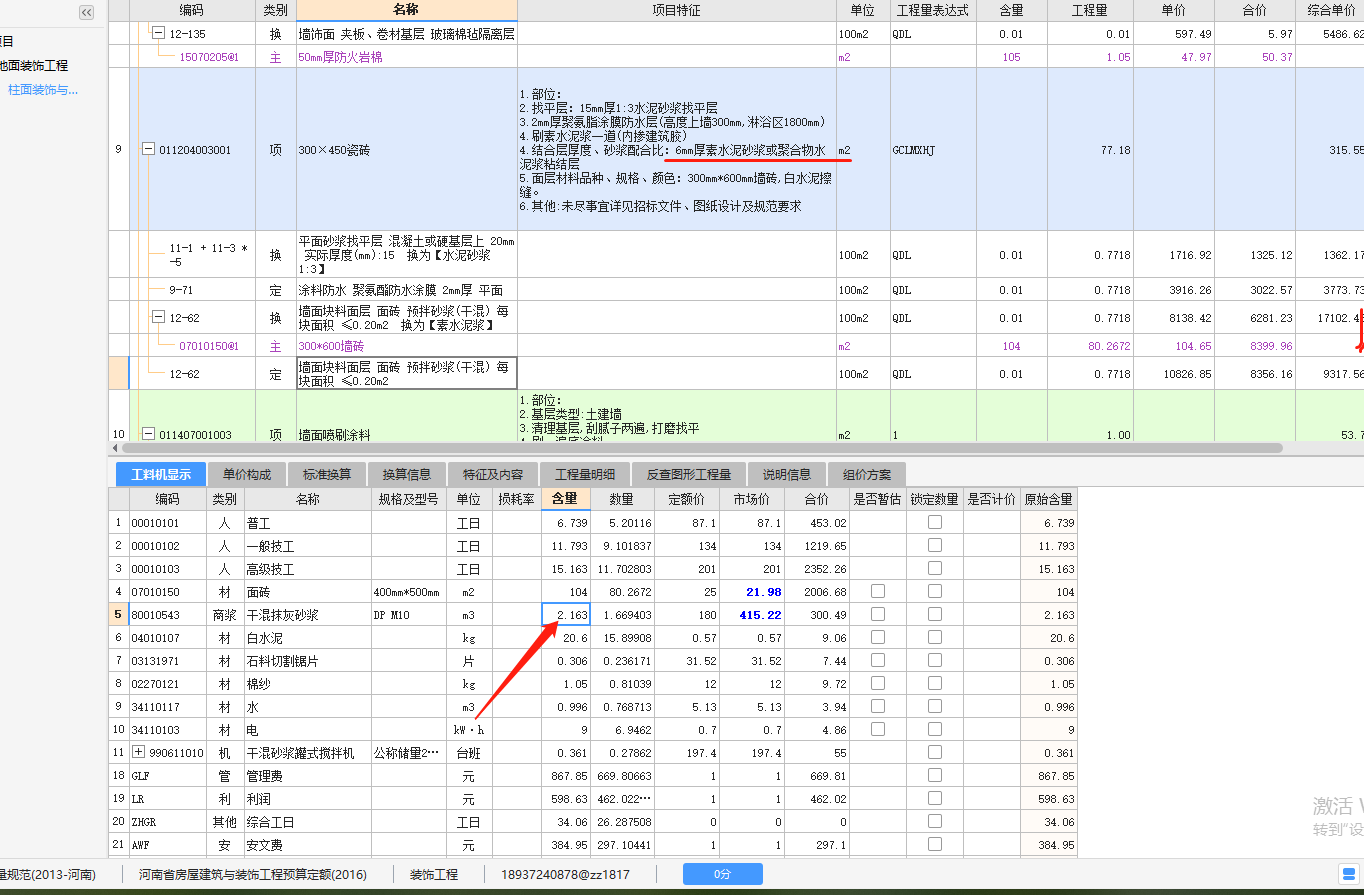This screenshot has width=1364, height=895.
Task: Tick 是否暂估 checkbox for 干混抹灰砂浆 row
Action: click(877, 614)
